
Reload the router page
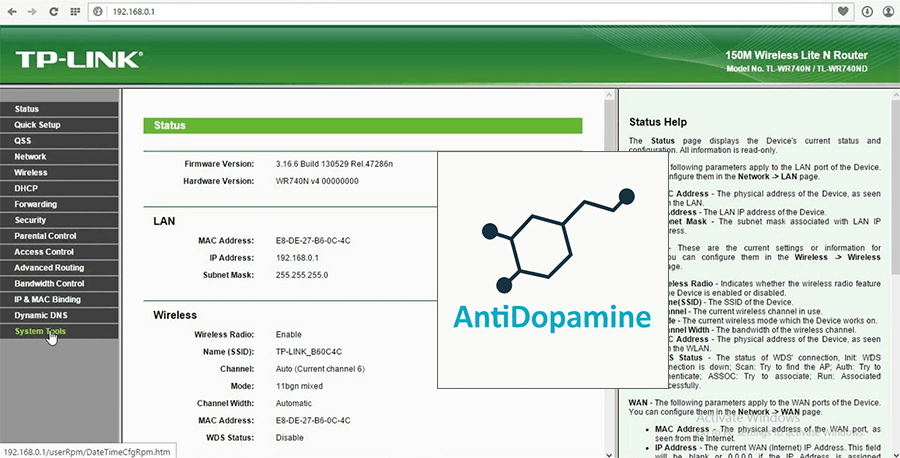53,11
